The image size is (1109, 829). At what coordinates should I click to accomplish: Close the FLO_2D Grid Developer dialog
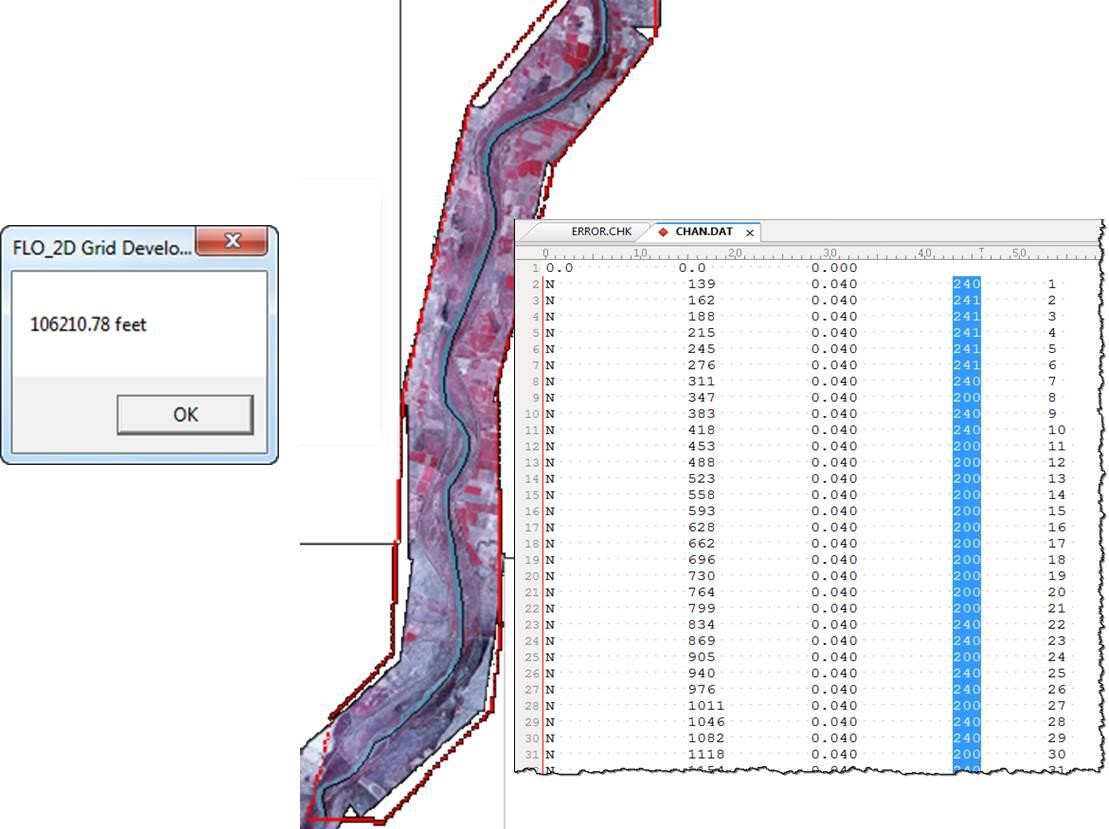click(x=232, y=241)
